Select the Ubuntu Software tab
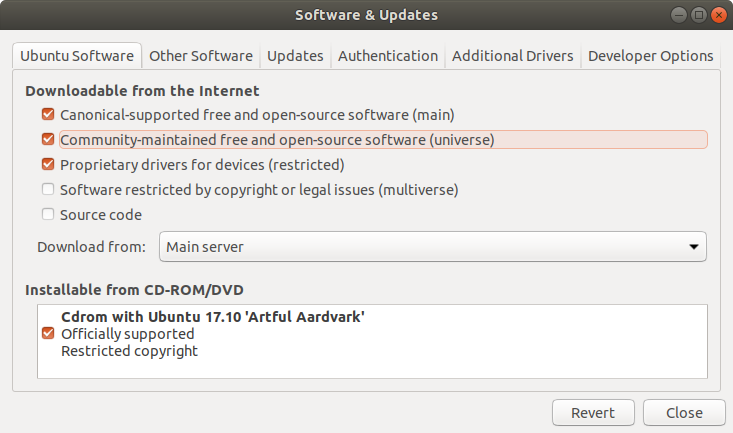The width and height of the screenshot is (733, 433). [77, 56]
